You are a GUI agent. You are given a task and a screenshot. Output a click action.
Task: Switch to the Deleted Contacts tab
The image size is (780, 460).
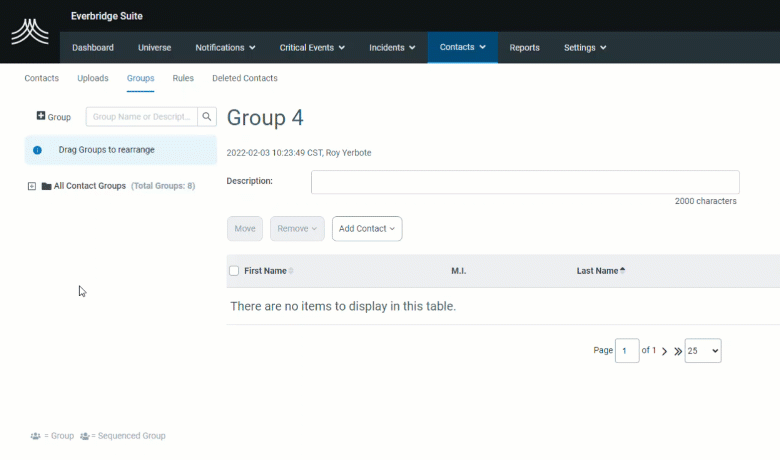pos(244,78)
